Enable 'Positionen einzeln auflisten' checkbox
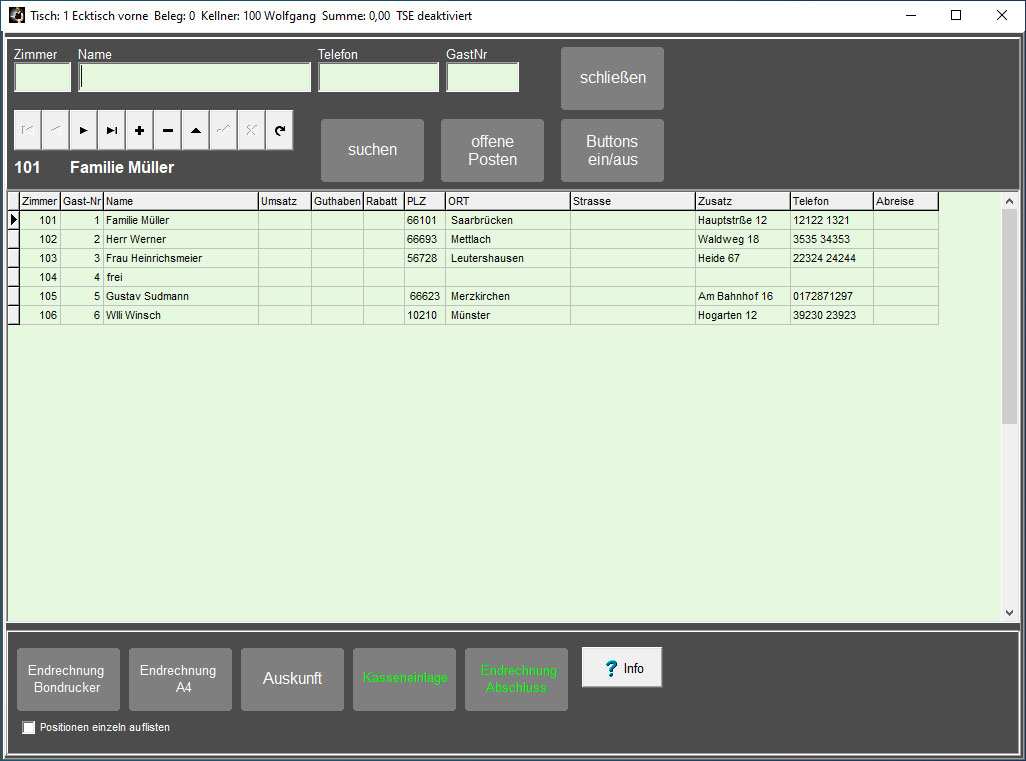Image resolution: width=1026 pixels, height=761 pixels. pyautogui.click(x=29, y=728)
